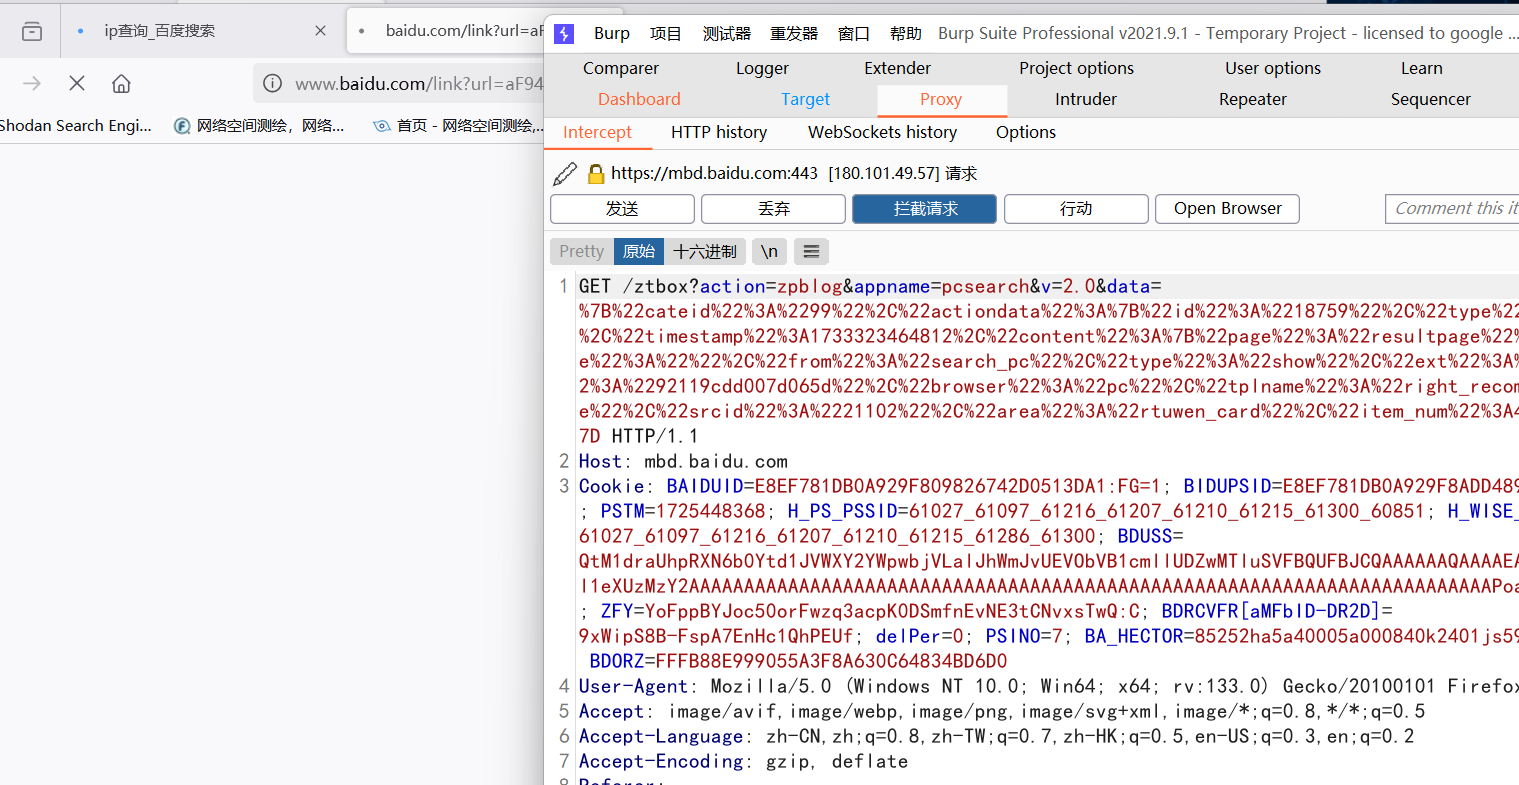Show site information icon in Firefox address bar
The height and width of the screenshot is (785, 1519).
272,84
